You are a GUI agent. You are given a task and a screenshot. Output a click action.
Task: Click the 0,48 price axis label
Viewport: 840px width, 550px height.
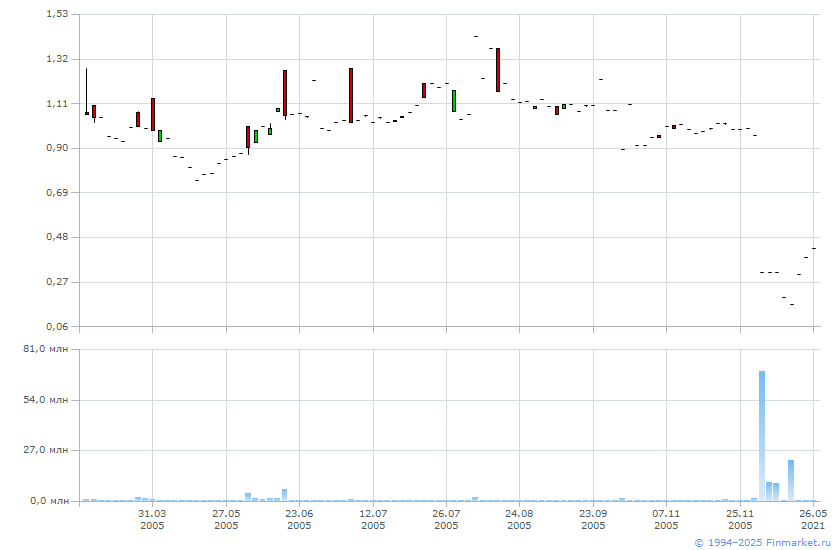[x=57, y=237]
